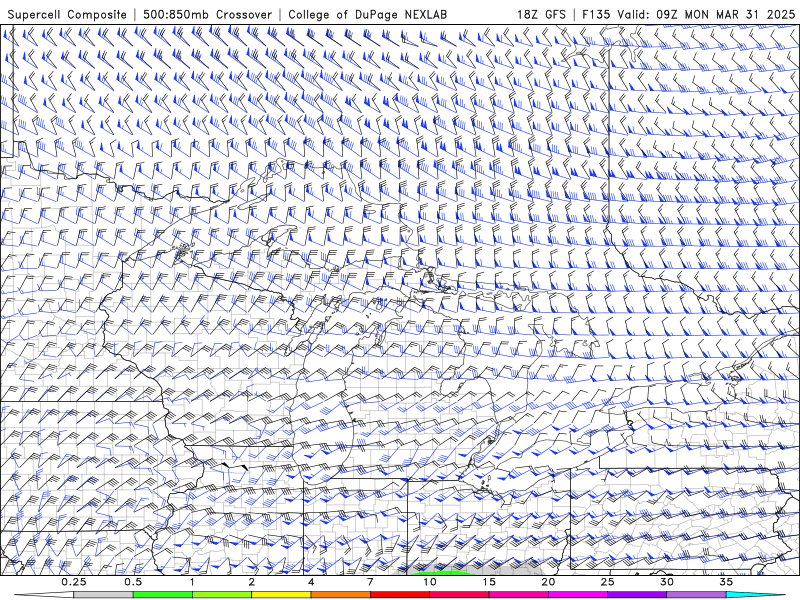Click the 0.5 value on the color scale

click(x=133, y=582)
